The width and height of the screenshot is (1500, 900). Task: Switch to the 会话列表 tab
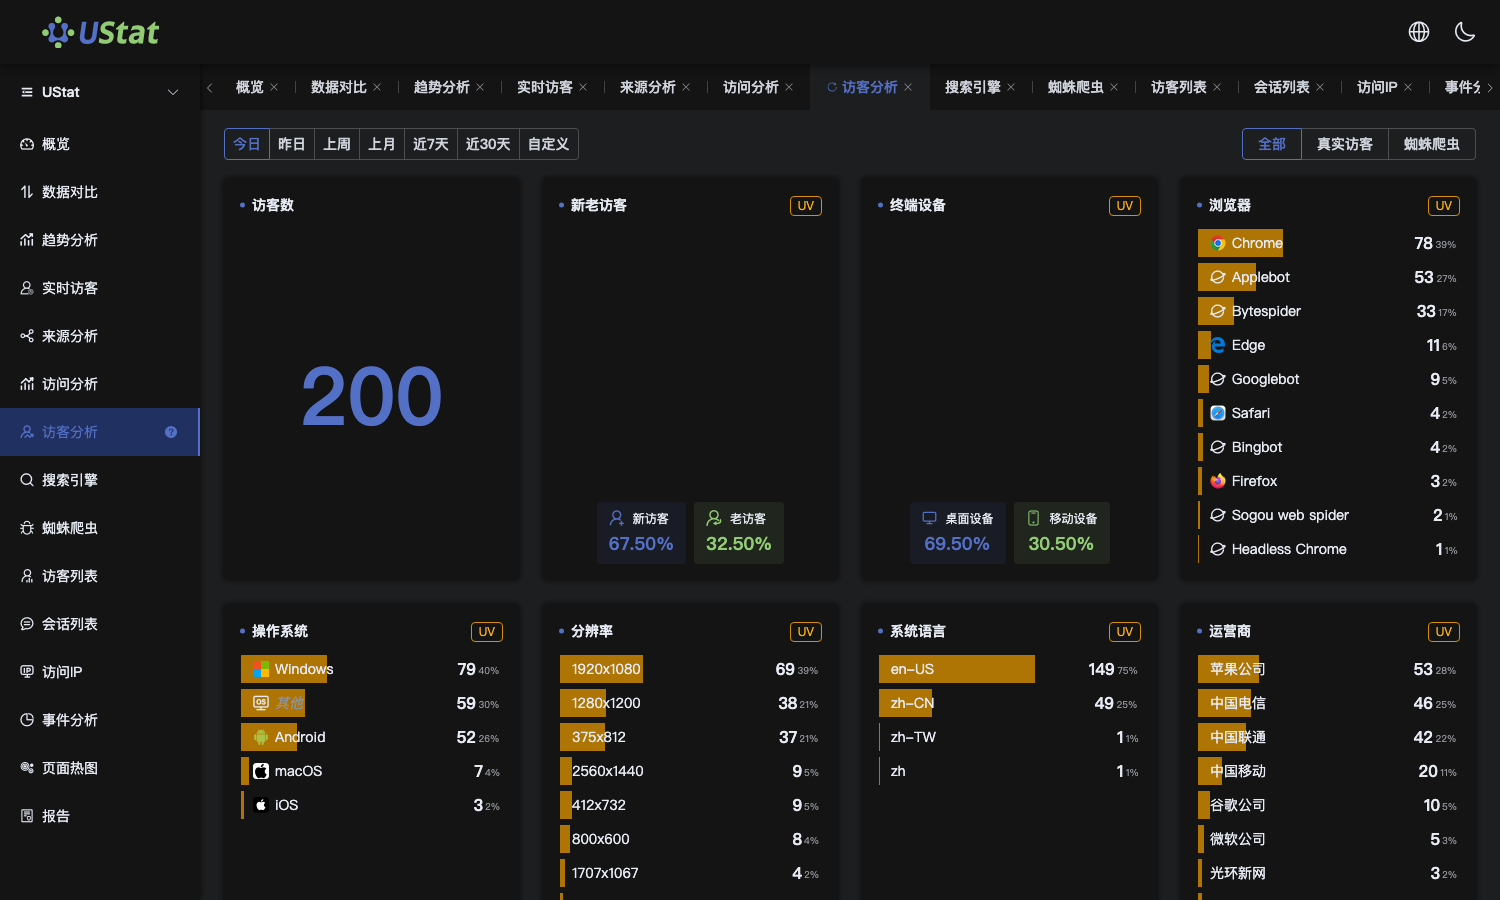click(x=1281, y=87)
